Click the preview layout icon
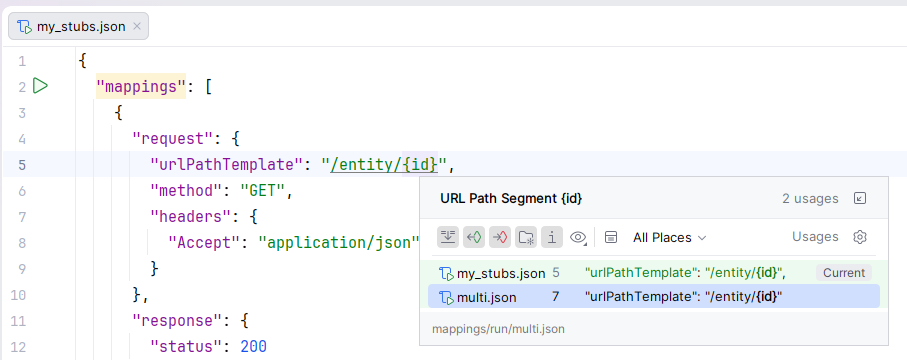 pos(611,237)
